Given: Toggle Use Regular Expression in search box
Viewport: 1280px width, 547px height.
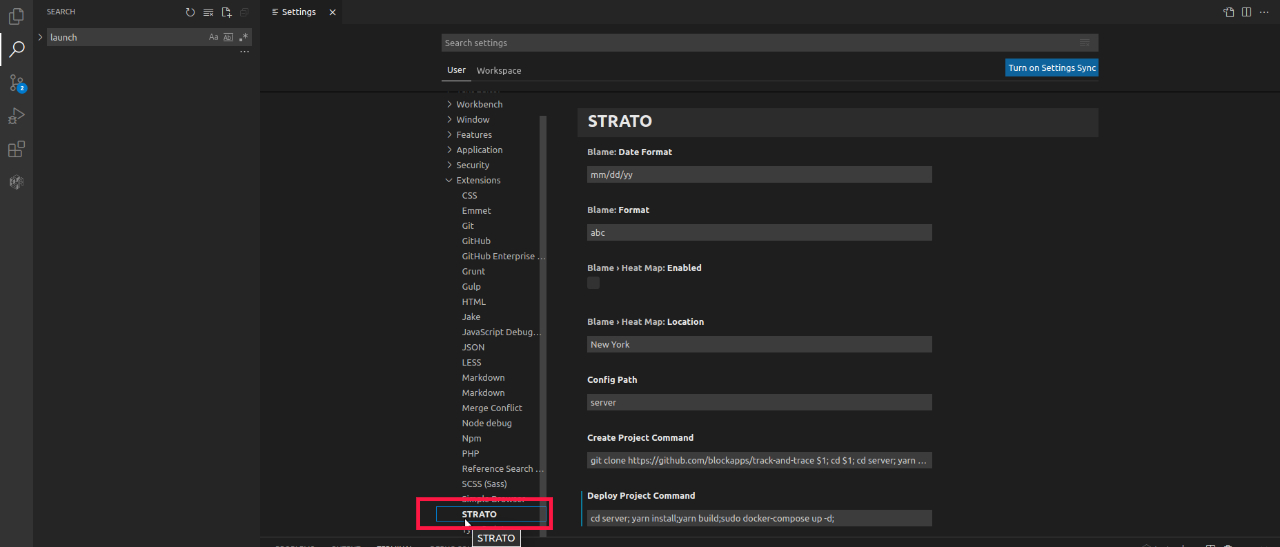Looking at the screenshot, I should [x=243, y=37].
